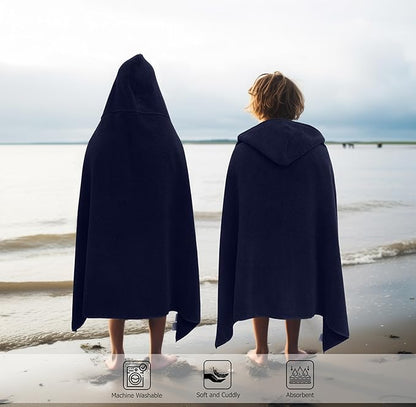This screenshot has height=407, width=416.
Task: Click the blond hair of right child
Action: [276, 97]
